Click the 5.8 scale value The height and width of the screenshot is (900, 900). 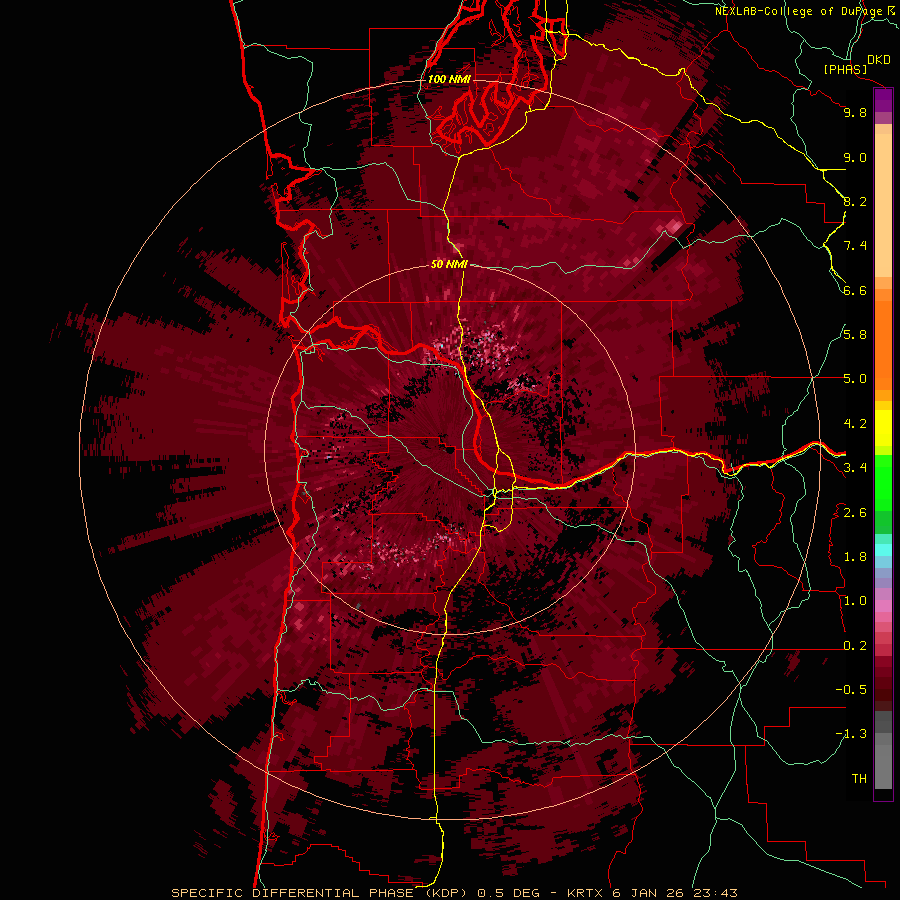click(855, 335)
